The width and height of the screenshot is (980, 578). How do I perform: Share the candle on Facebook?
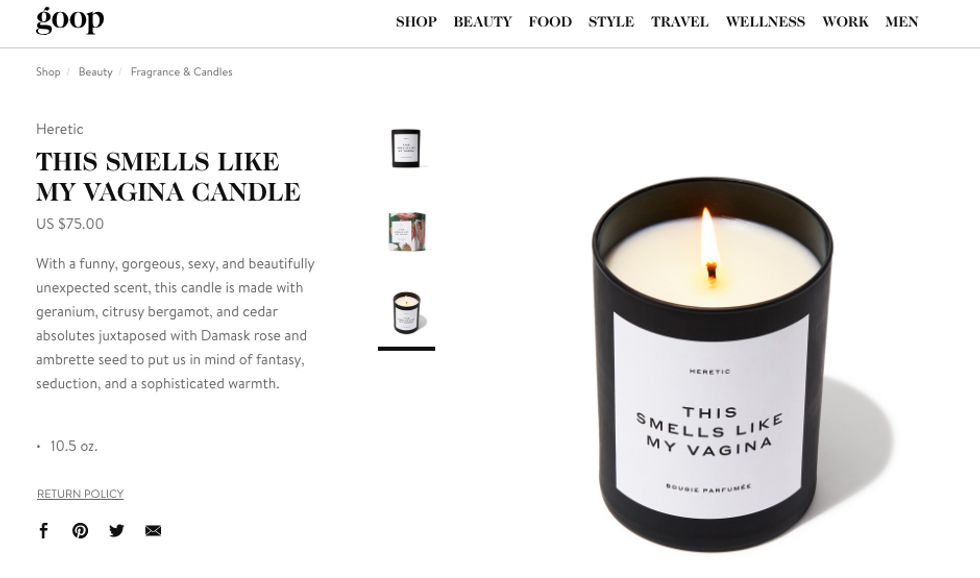[44, 531]
